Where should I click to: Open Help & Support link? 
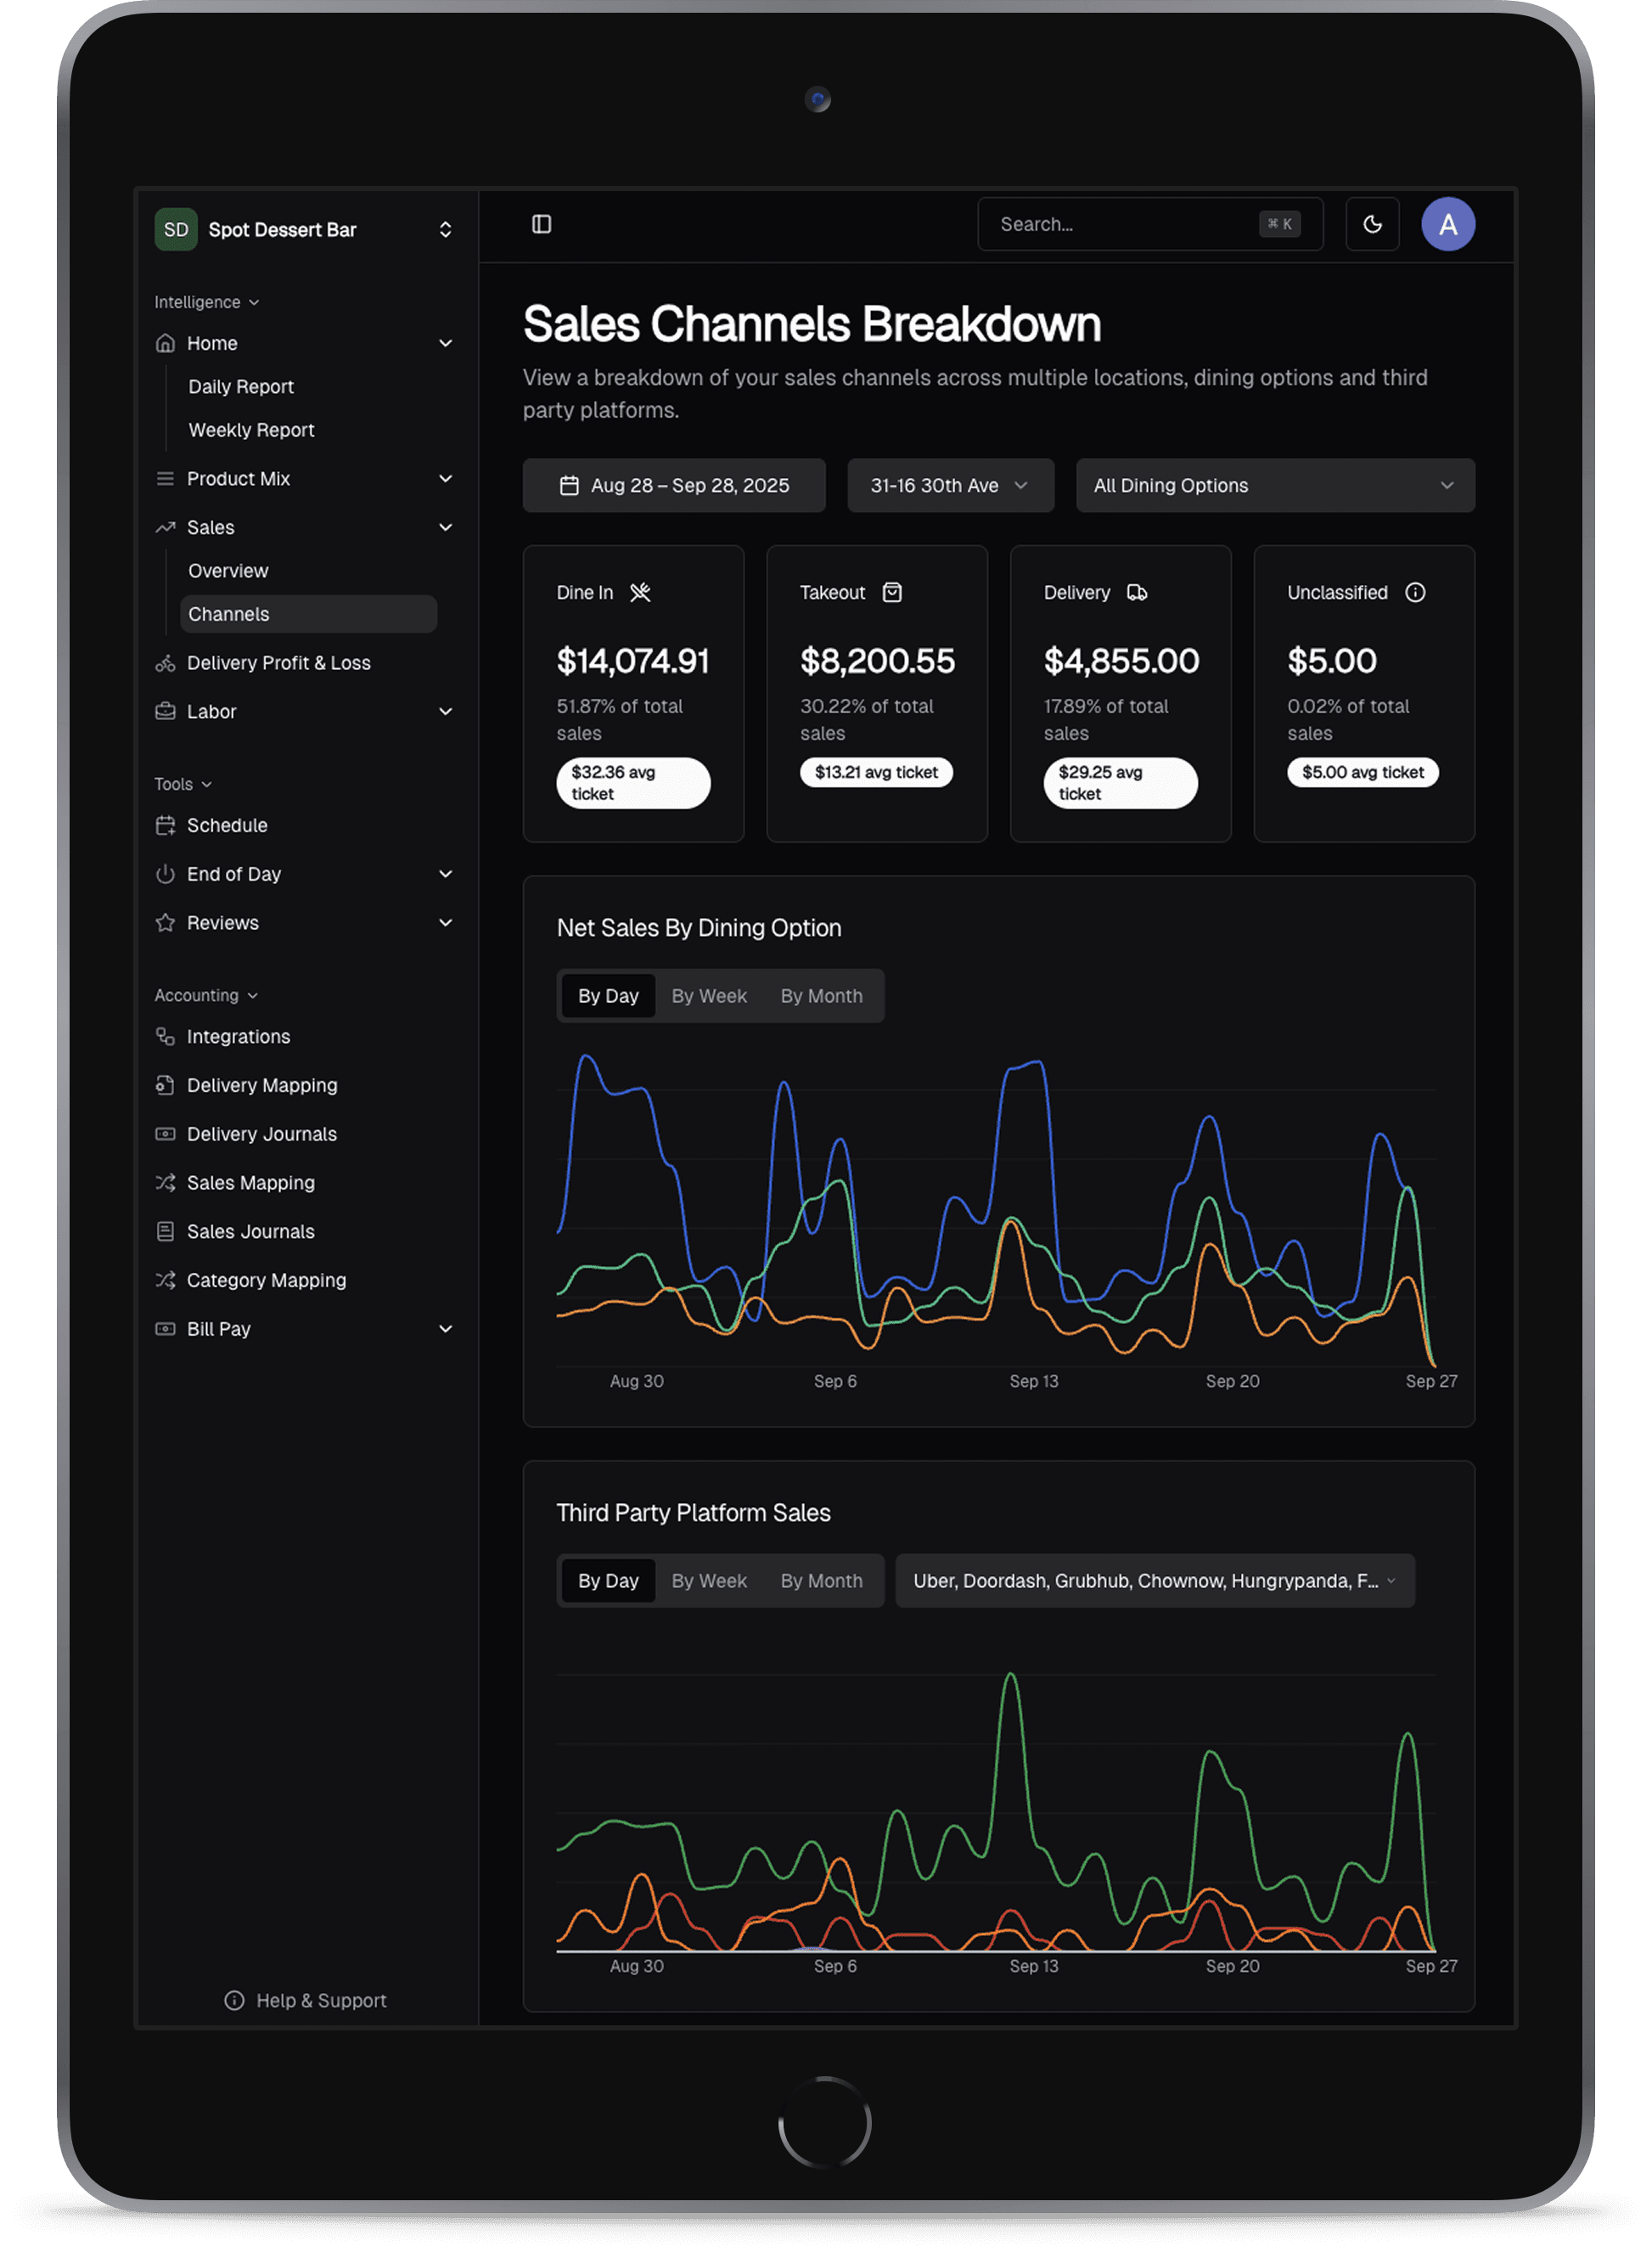pyautogui.click(x=306, y=2000)
